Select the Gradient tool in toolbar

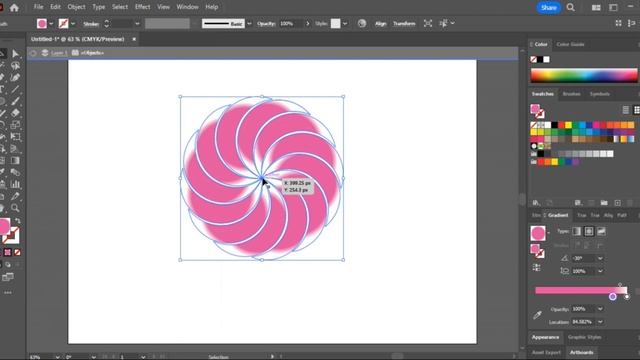click(16, 160)
